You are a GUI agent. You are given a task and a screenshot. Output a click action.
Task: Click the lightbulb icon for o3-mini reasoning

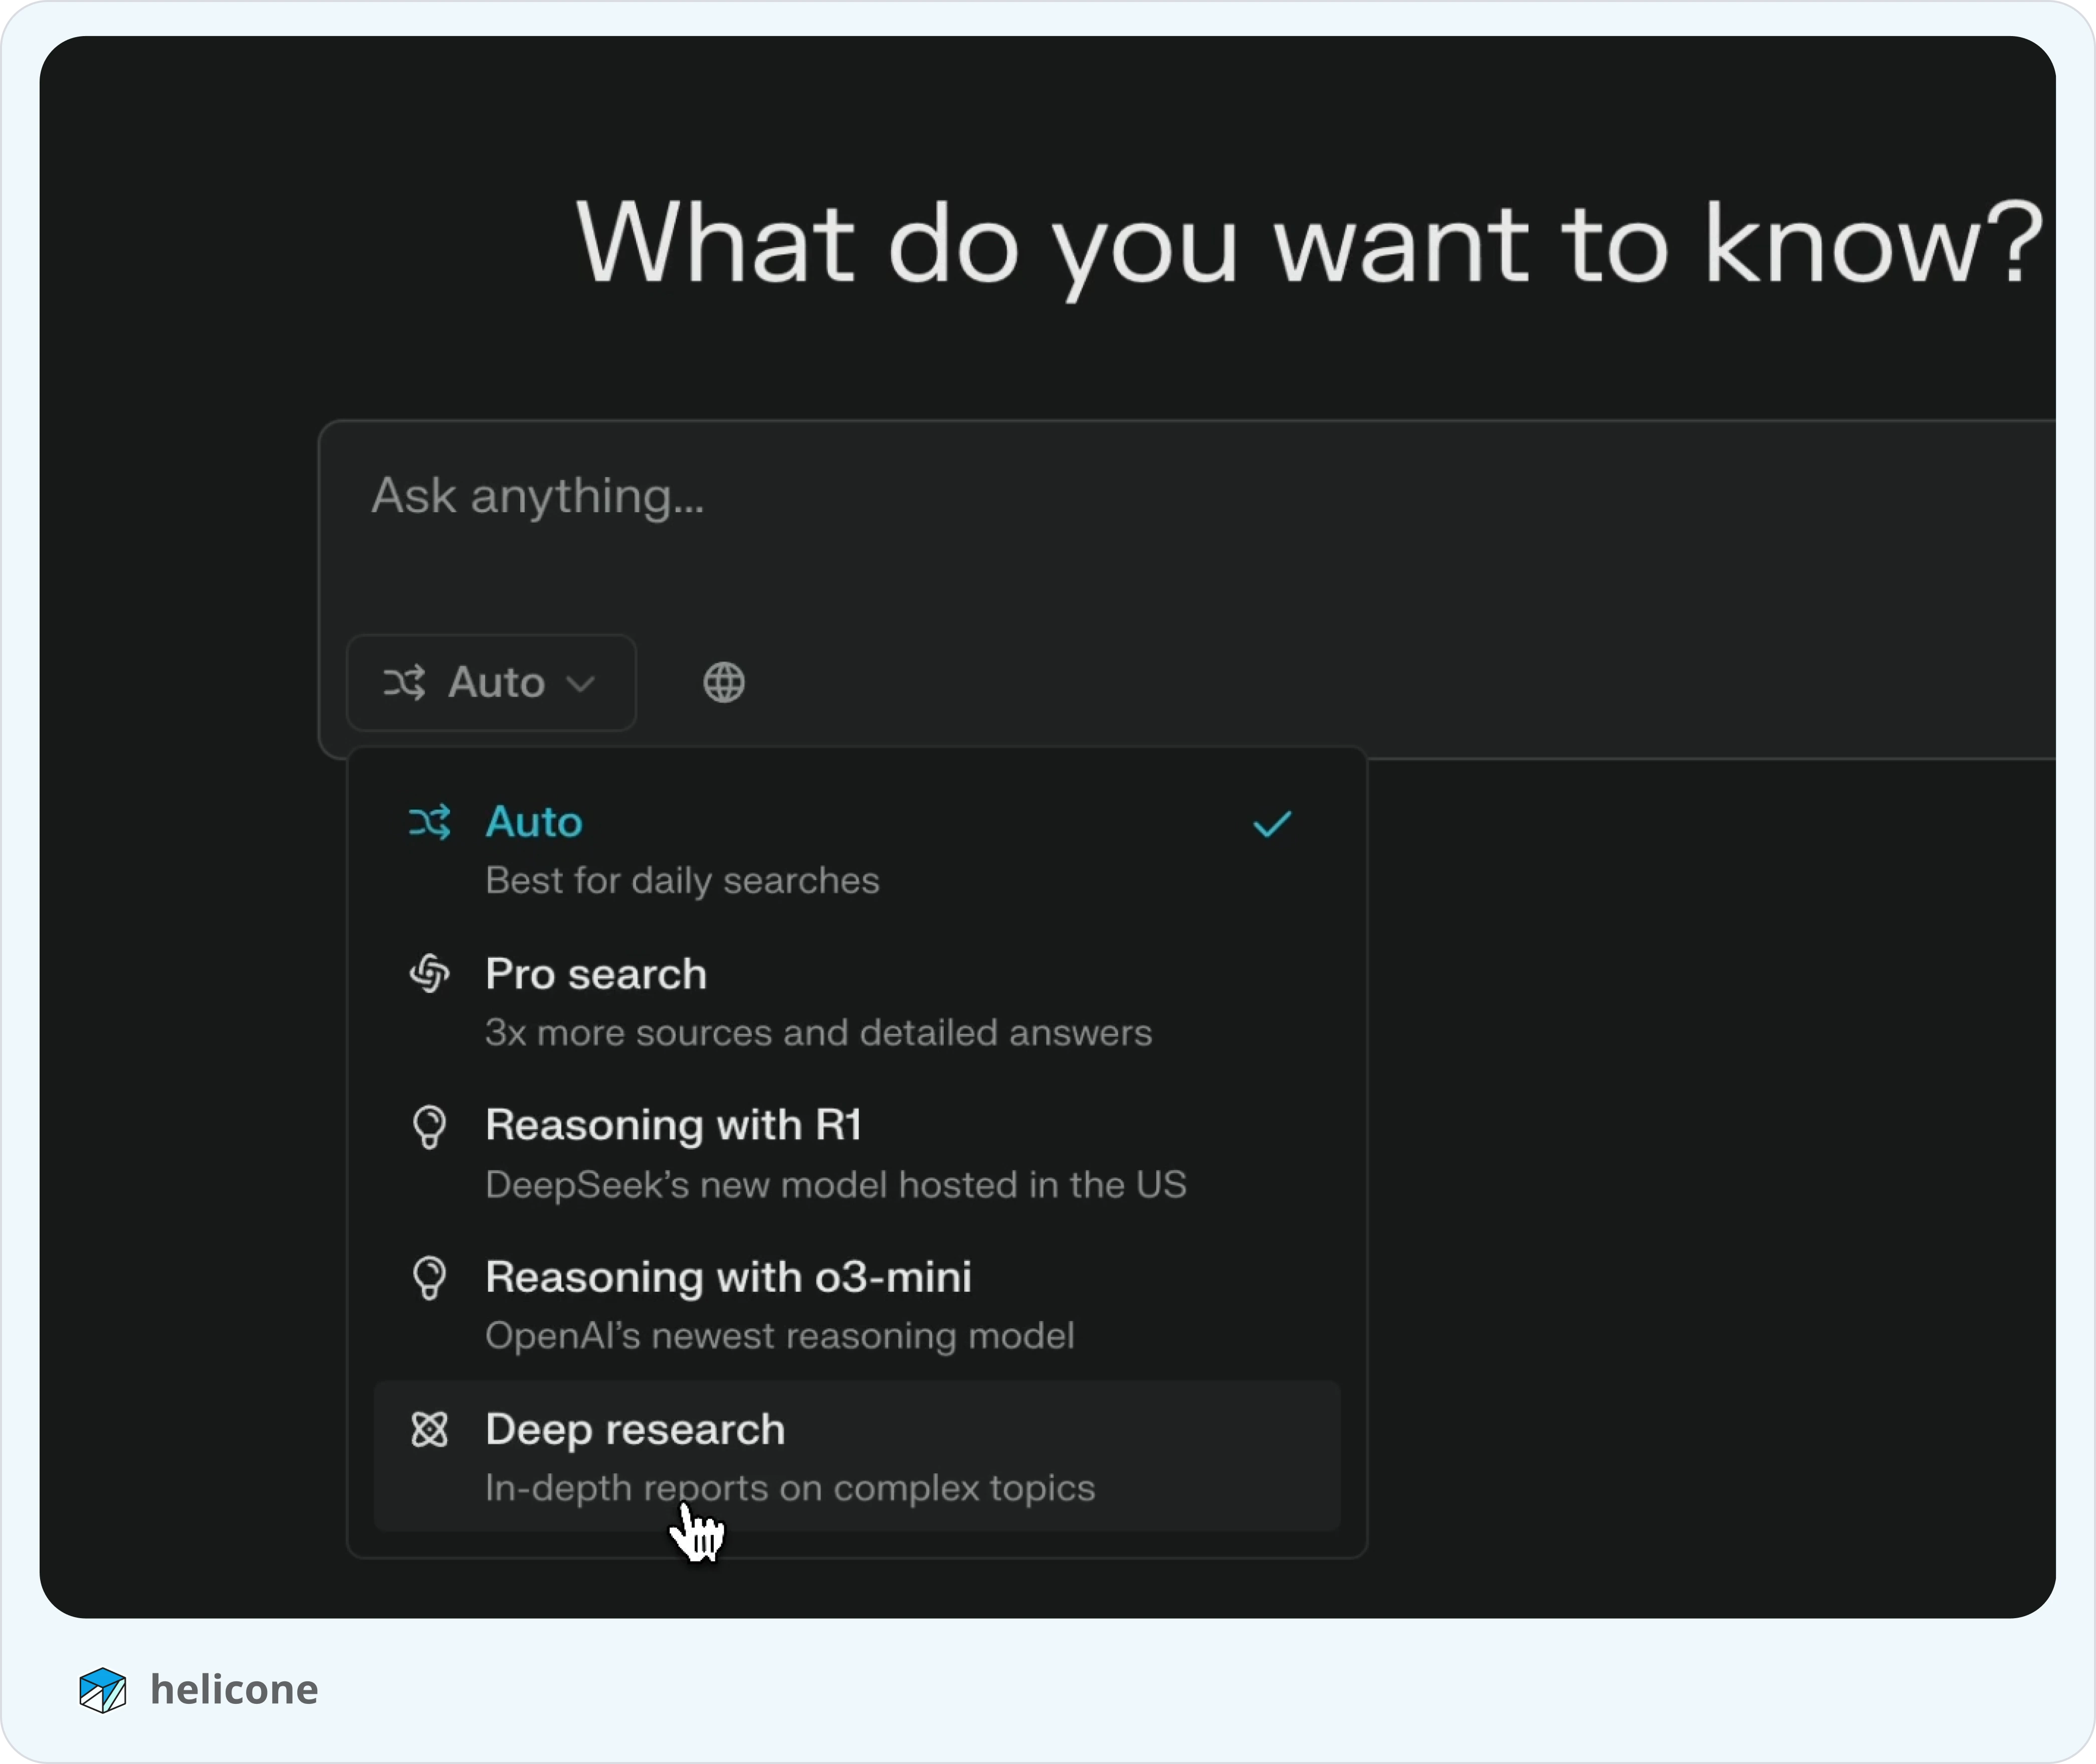[x=429, y=1278]
